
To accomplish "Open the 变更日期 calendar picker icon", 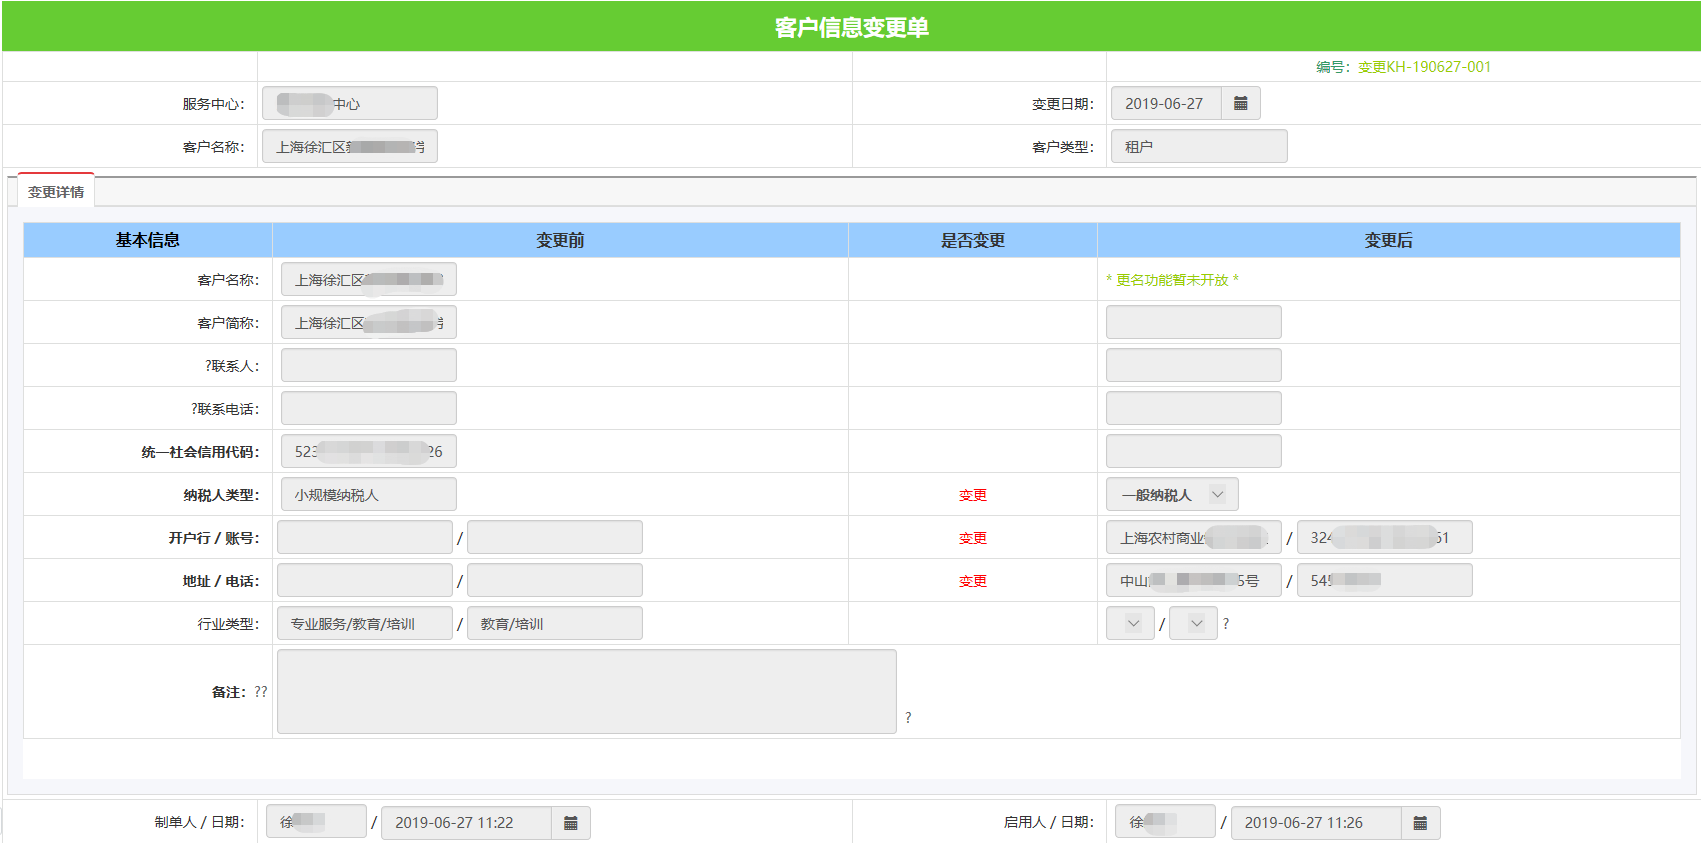I will (1240, 103).
